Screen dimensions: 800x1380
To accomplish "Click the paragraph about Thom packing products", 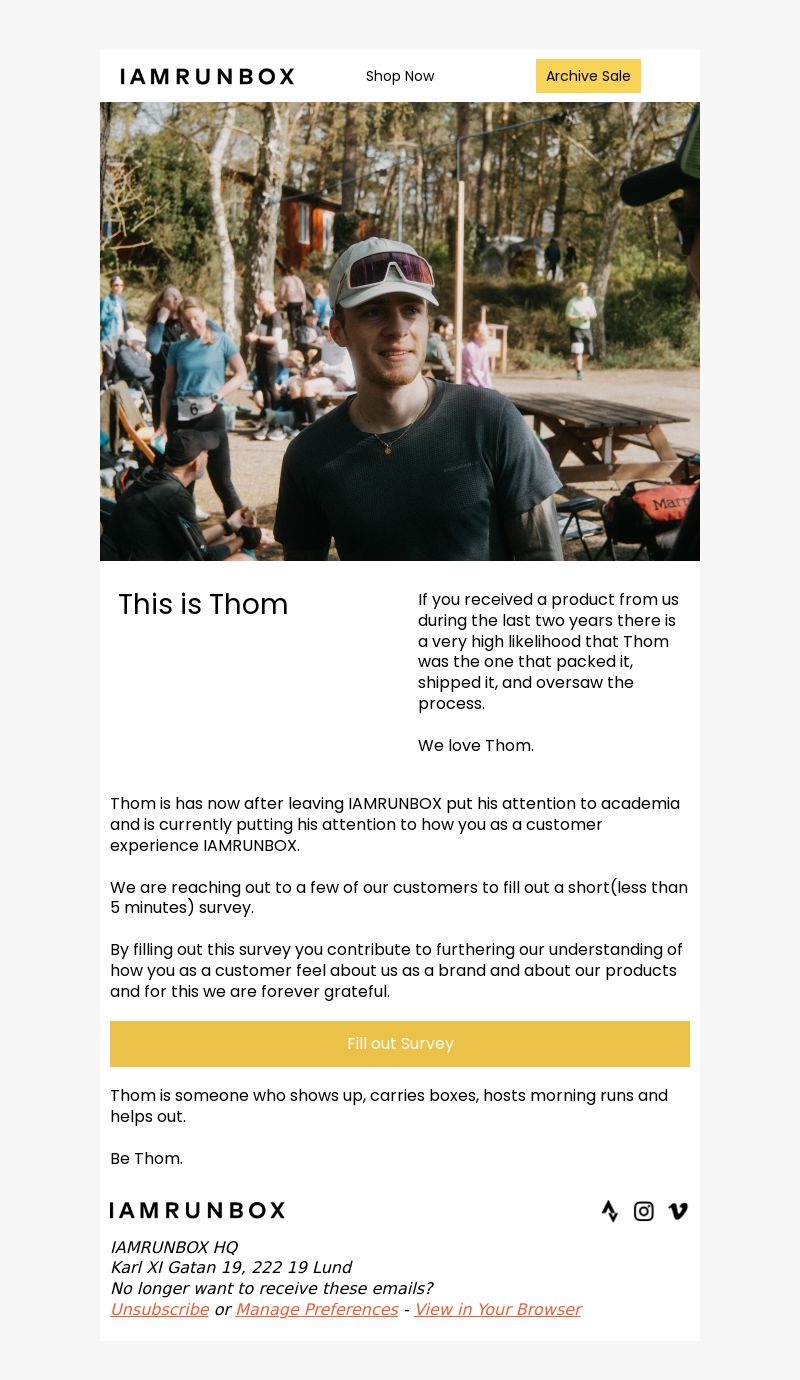I will pos(548,651).
